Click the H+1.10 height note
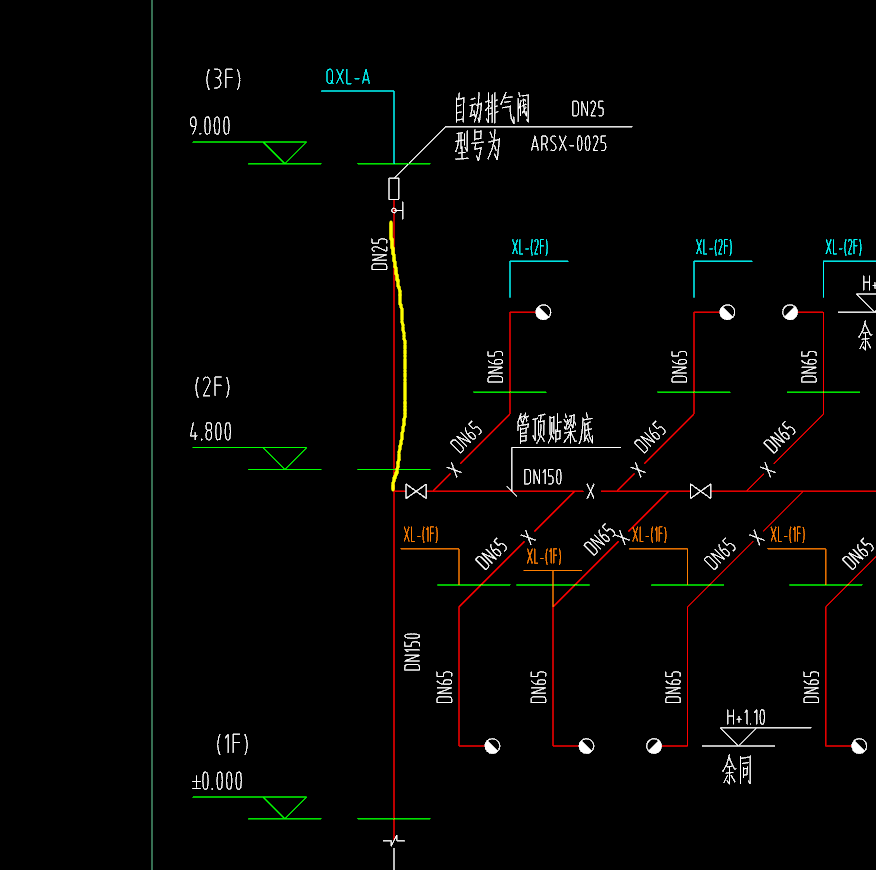Image resolution: width=876 pixels, height=870 pixels. 745,717
